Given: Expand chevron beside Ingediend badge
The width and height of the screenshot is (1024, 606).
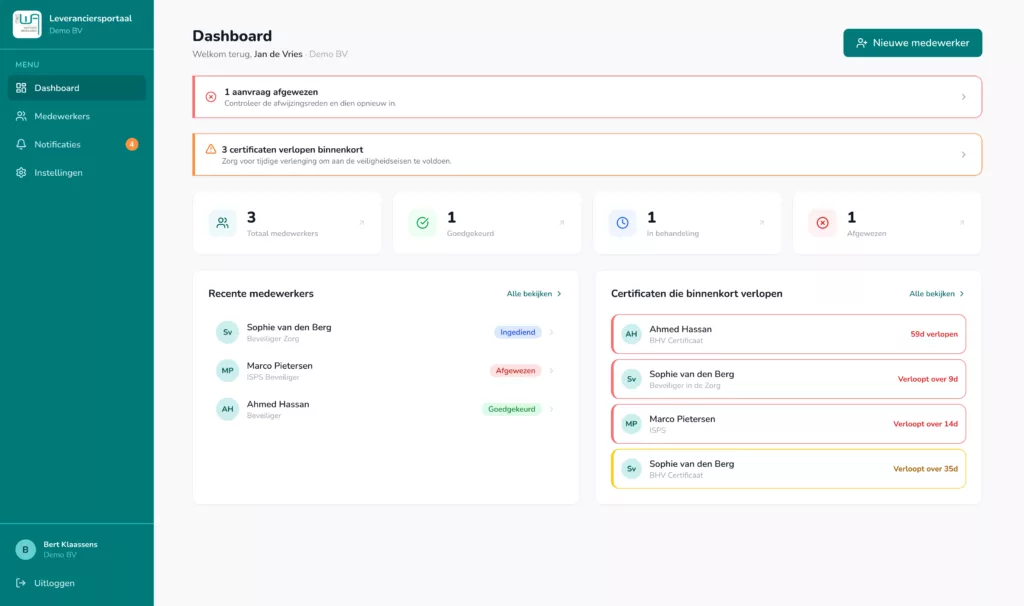Looking at the screenshot, I should tap(551, 332).
